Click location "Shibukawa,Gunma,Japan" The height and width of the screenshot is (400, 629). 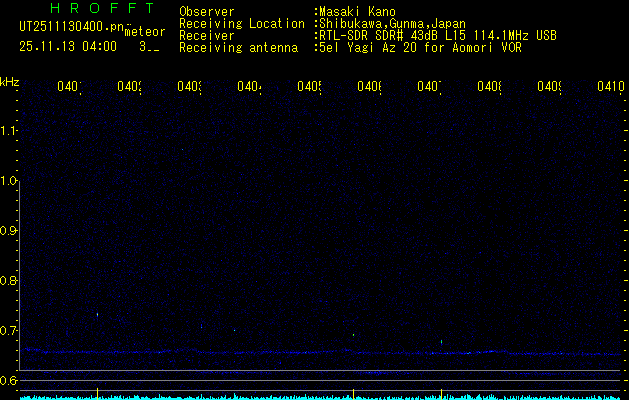(390, 24)
